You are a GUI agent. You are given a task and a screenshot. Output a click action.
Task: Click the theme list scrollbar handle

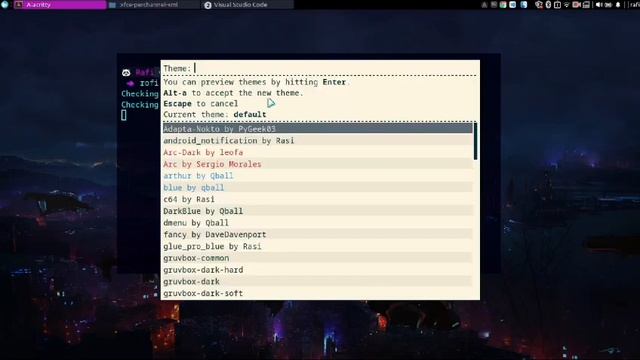pyautogui.click(x=475, y=141)
